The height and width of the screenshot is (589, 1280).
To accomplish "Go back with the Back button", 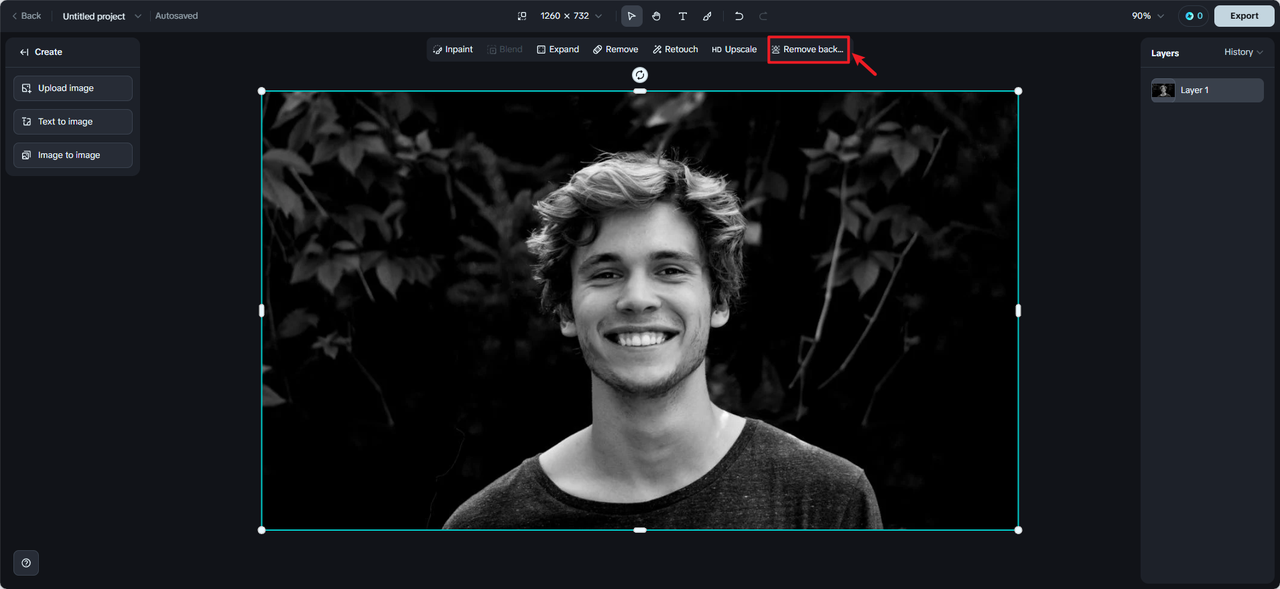I will click(x=26, y=16).
